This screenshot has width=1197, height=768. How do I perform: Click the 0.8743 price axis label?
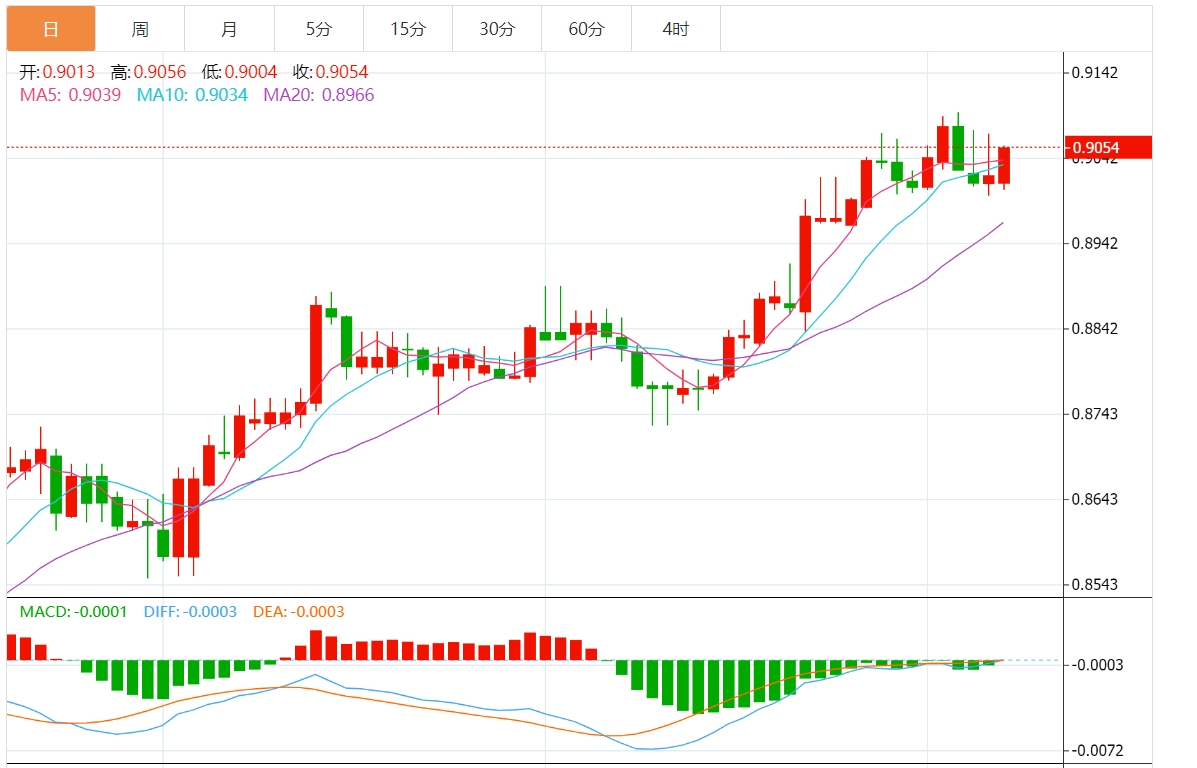(1095, 414)
